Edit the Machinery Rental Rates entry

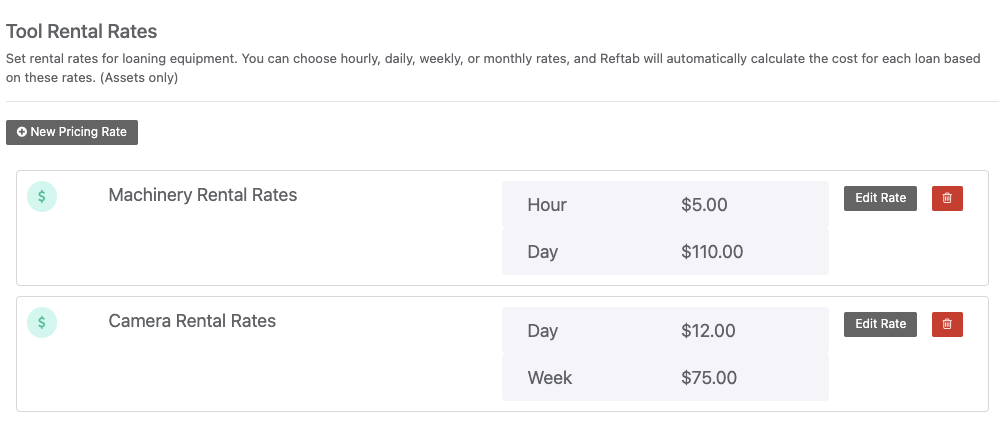[x=880, y=198]
